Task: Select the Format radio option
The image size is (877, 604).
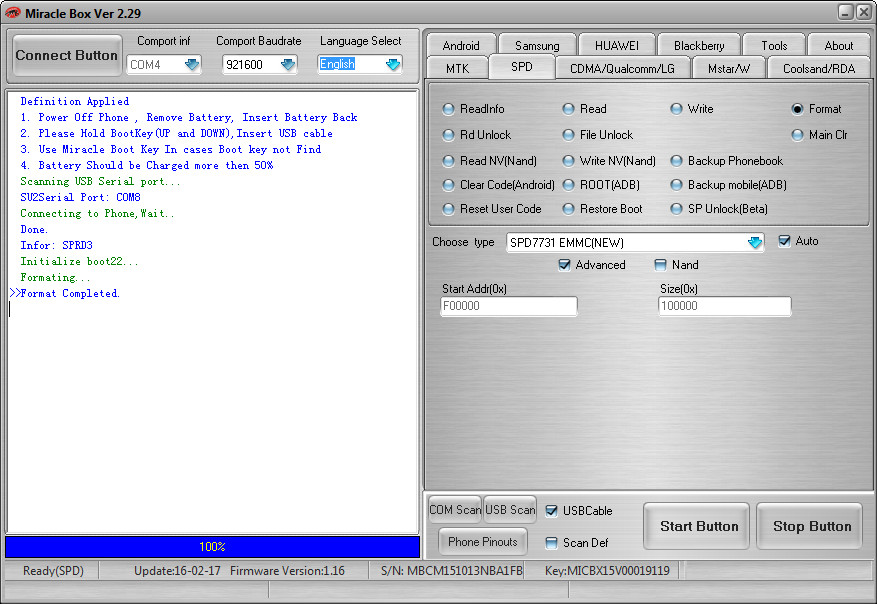Action: (817, 109)
